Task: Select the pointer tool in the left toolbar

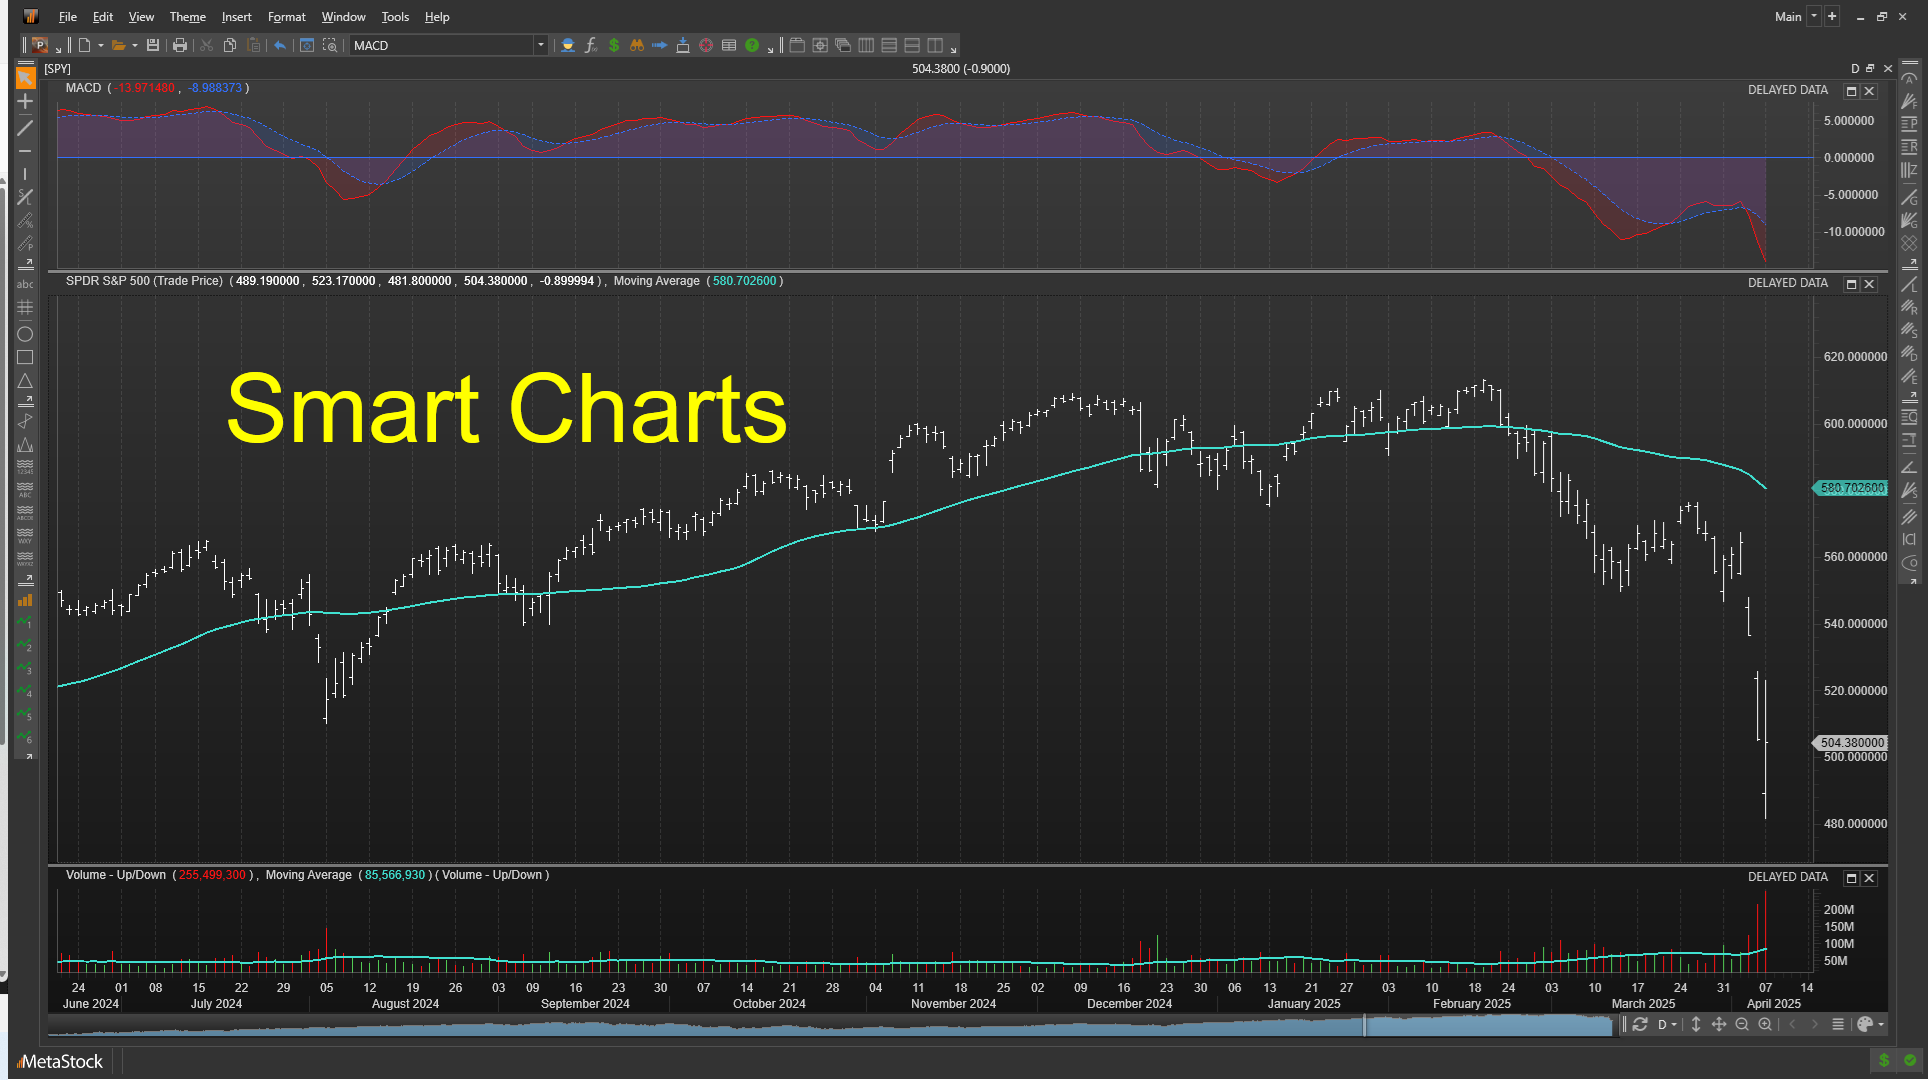Action: [x=25, y=76]
